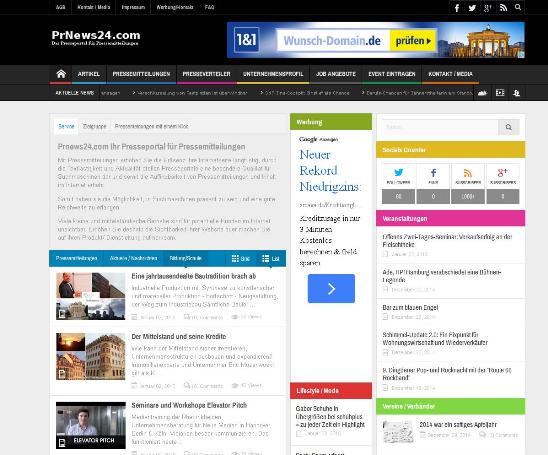Click prüfen button in banner
This screenshot has width=548, height=455.
point(413,41)
